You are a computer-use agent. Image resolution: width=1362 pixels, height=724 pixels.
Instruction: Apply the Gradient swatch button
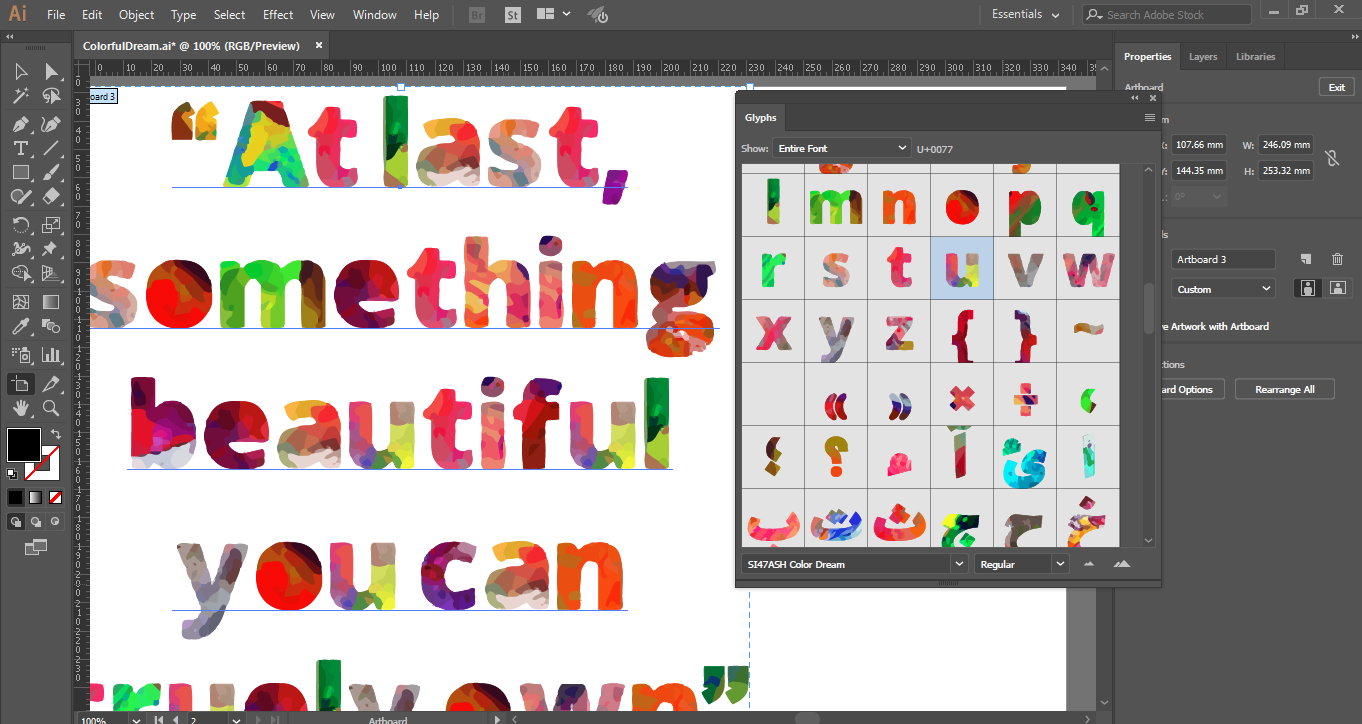(36, 497)
